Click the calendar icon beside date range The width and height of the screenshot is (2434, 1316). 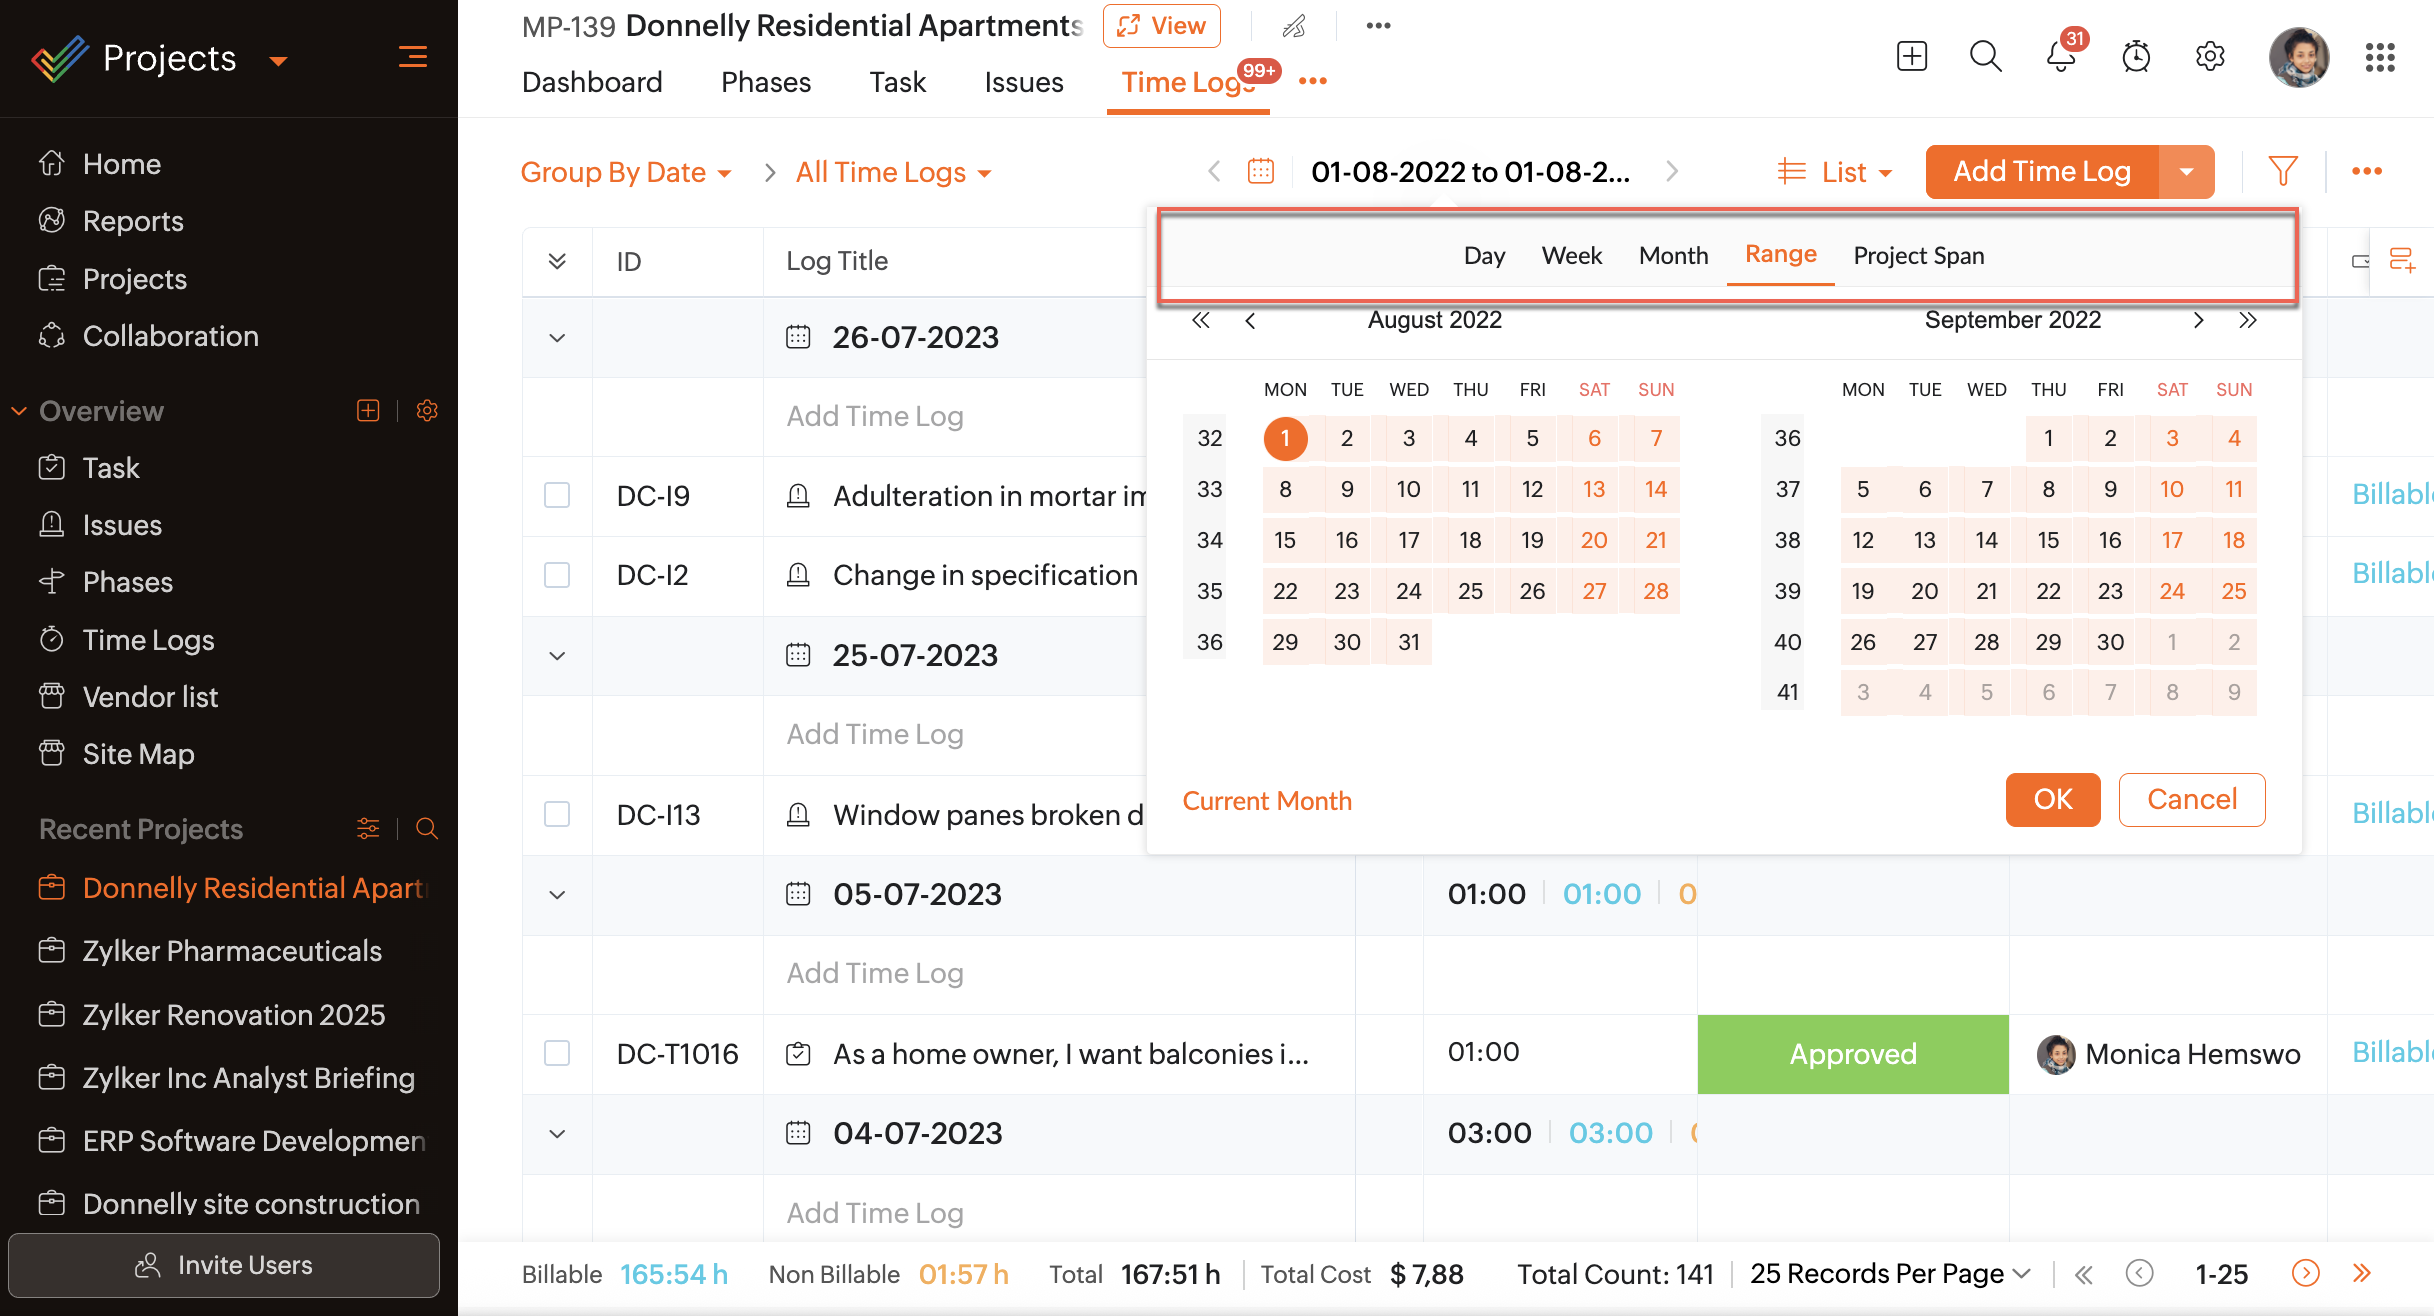point(1261,172)
